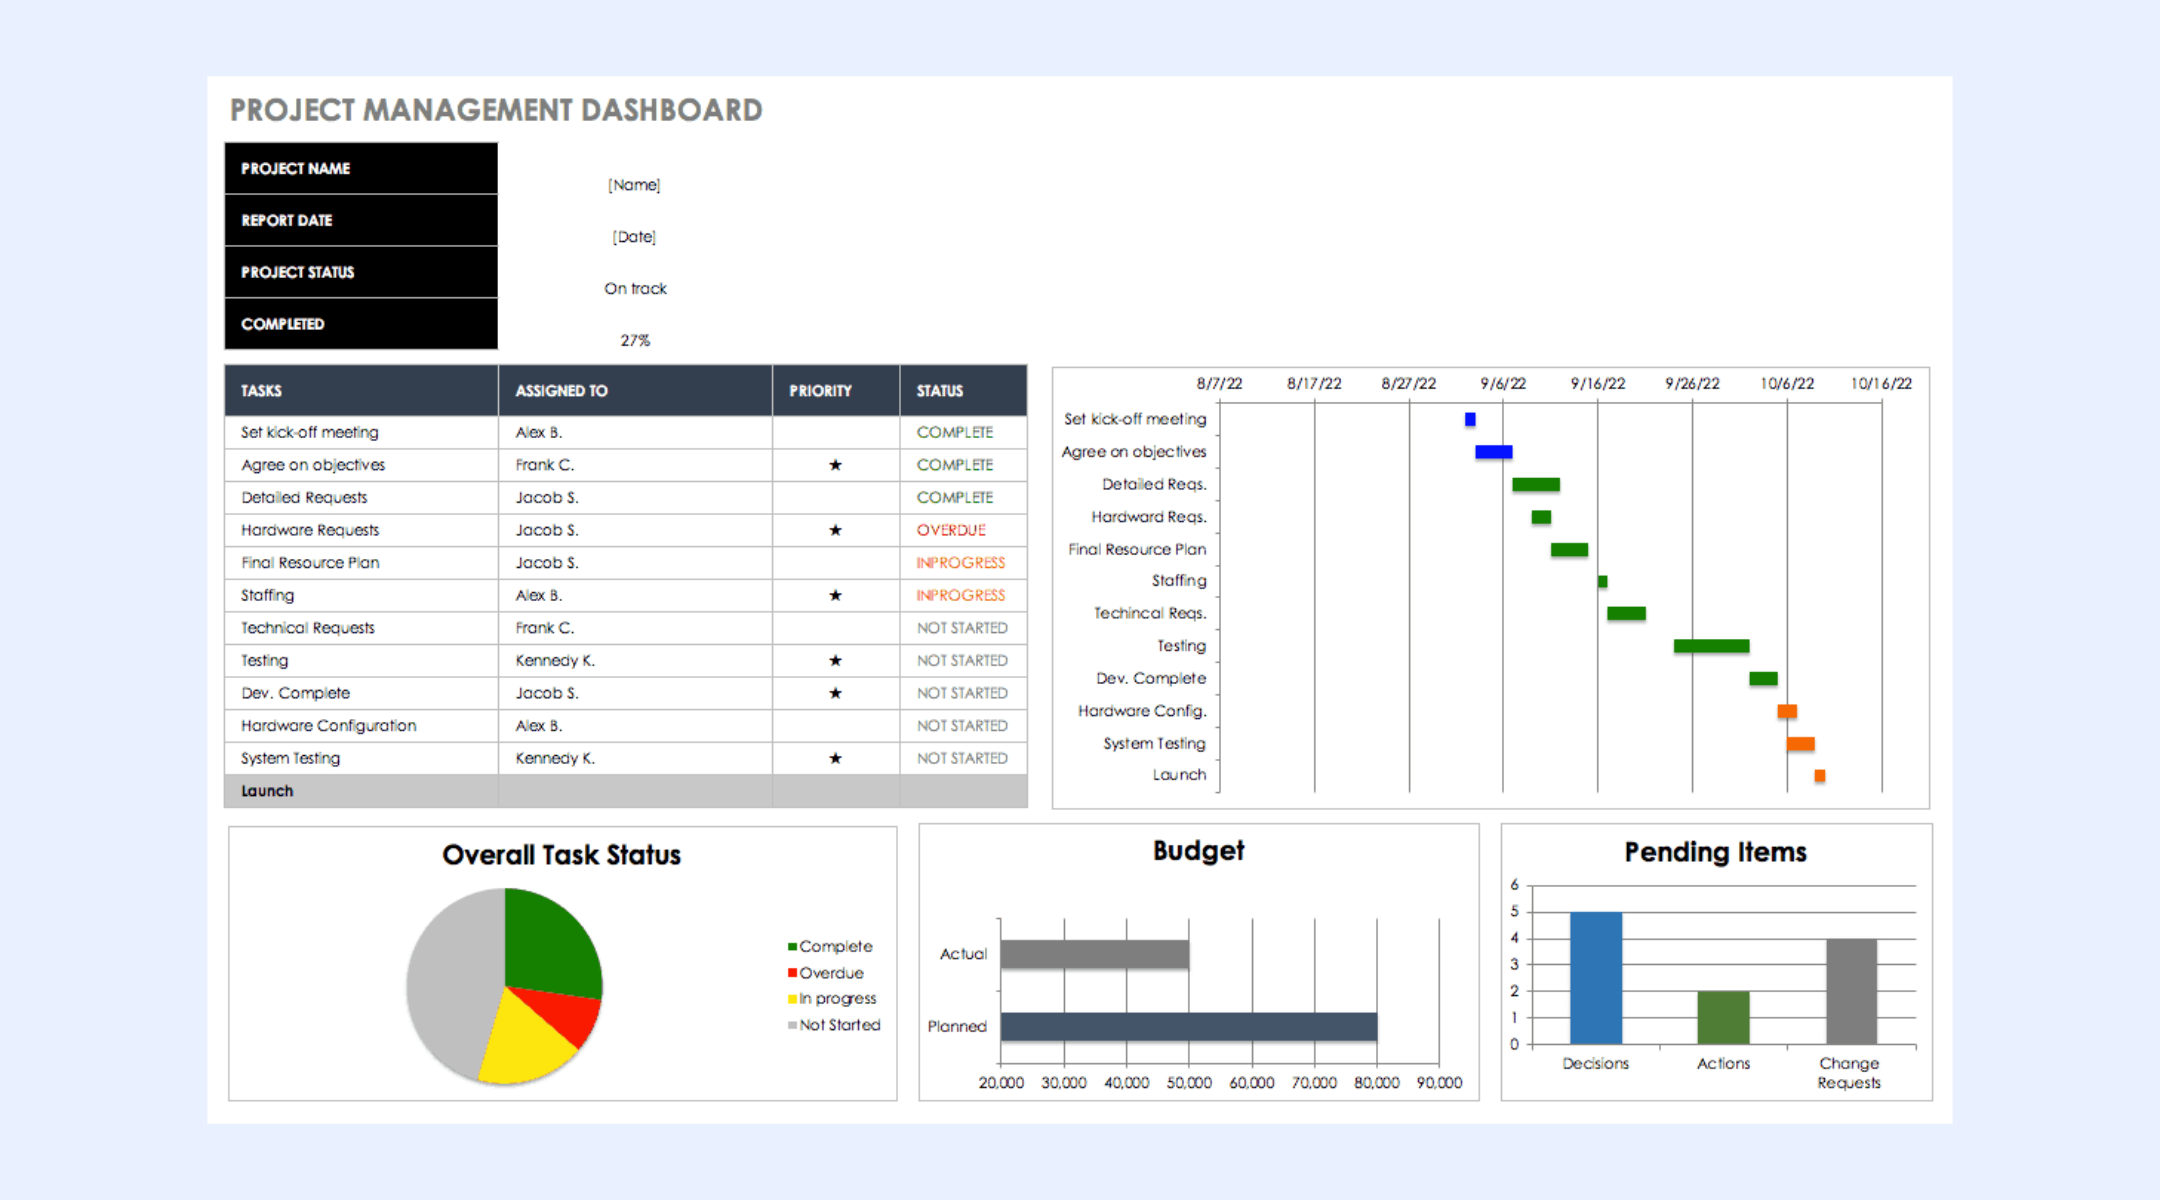
Task: Click the Overall Task Status chart title
Action: [x=561, y=855]
